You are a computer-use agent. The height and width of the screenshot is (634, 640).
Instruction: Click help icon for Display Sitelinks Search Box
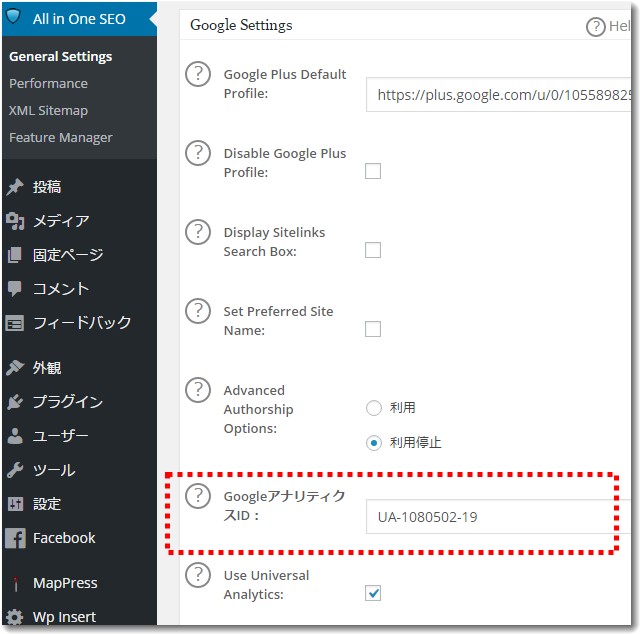198,232
